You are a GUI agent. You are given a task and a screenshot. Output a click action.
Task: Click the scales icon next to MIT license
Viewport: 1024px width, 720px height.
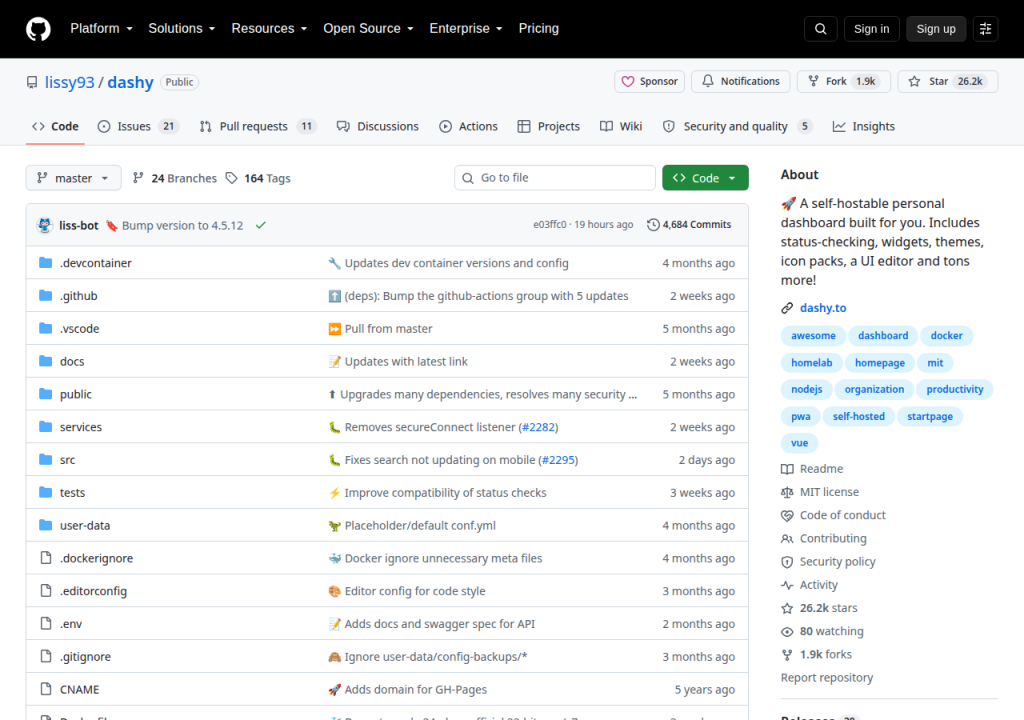pos(787,492)
